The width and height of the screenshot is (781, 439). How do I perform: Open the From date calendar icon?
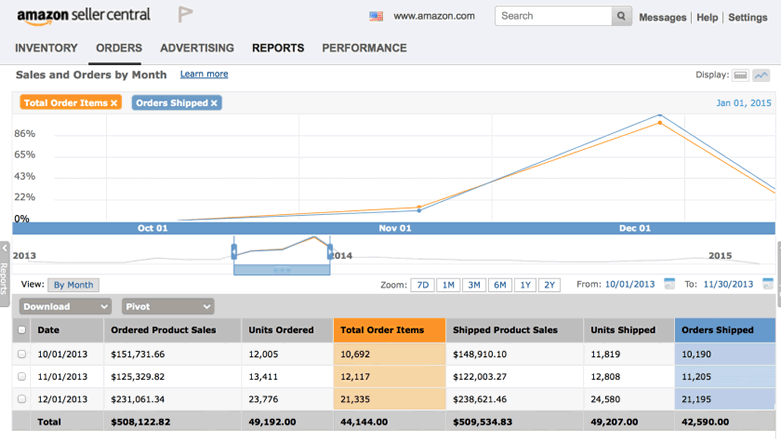(669, 284)
